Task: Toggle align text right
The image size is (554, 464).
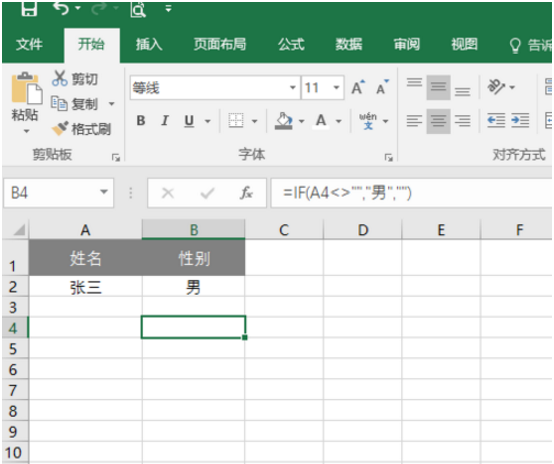Action: tap(462, 121)
